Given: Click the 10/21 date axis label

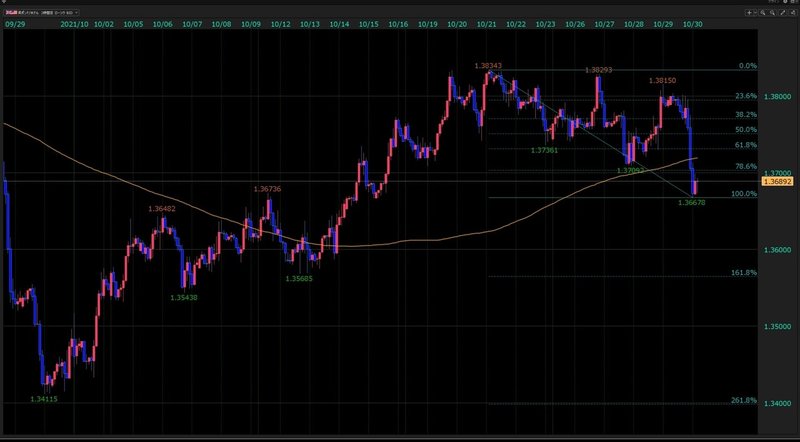Looking at the screenshot, I should 486,24.
